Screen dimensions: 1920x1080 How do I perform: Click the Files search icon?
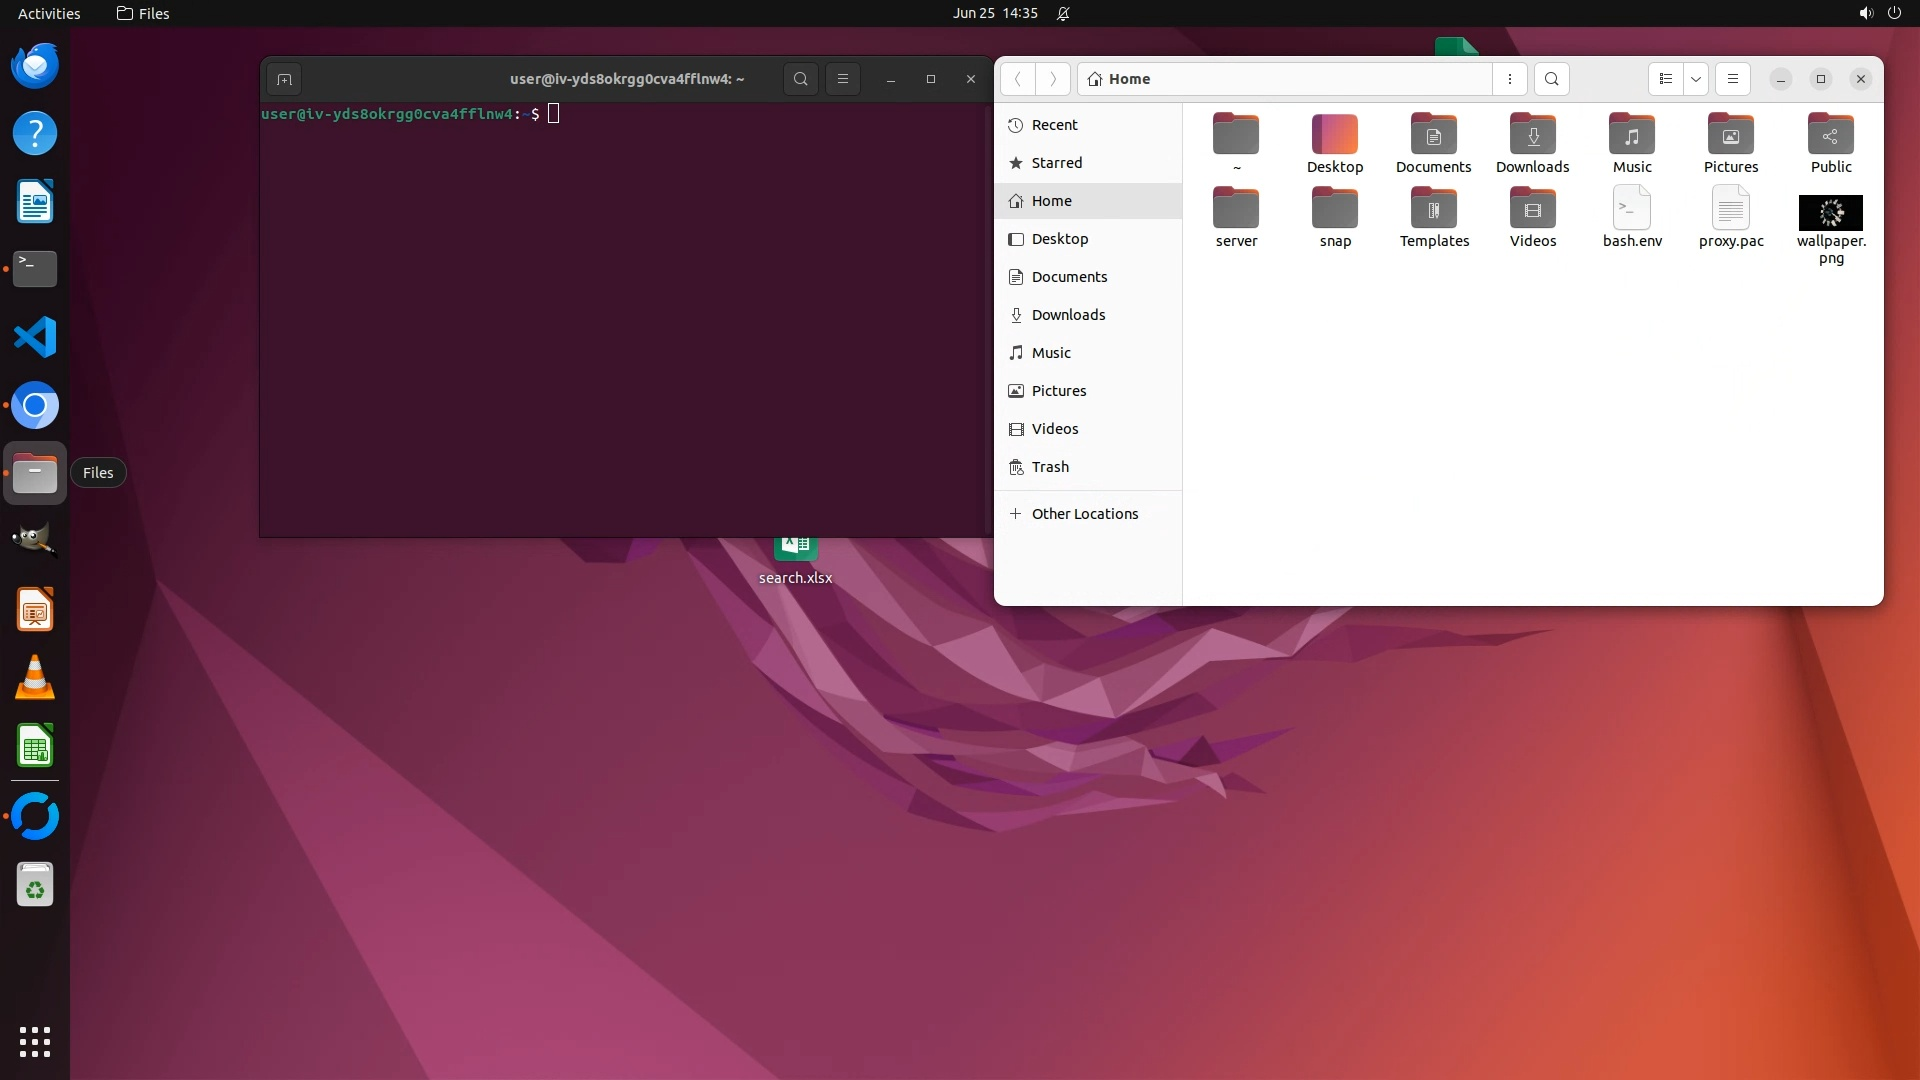tap(1551, 79)
